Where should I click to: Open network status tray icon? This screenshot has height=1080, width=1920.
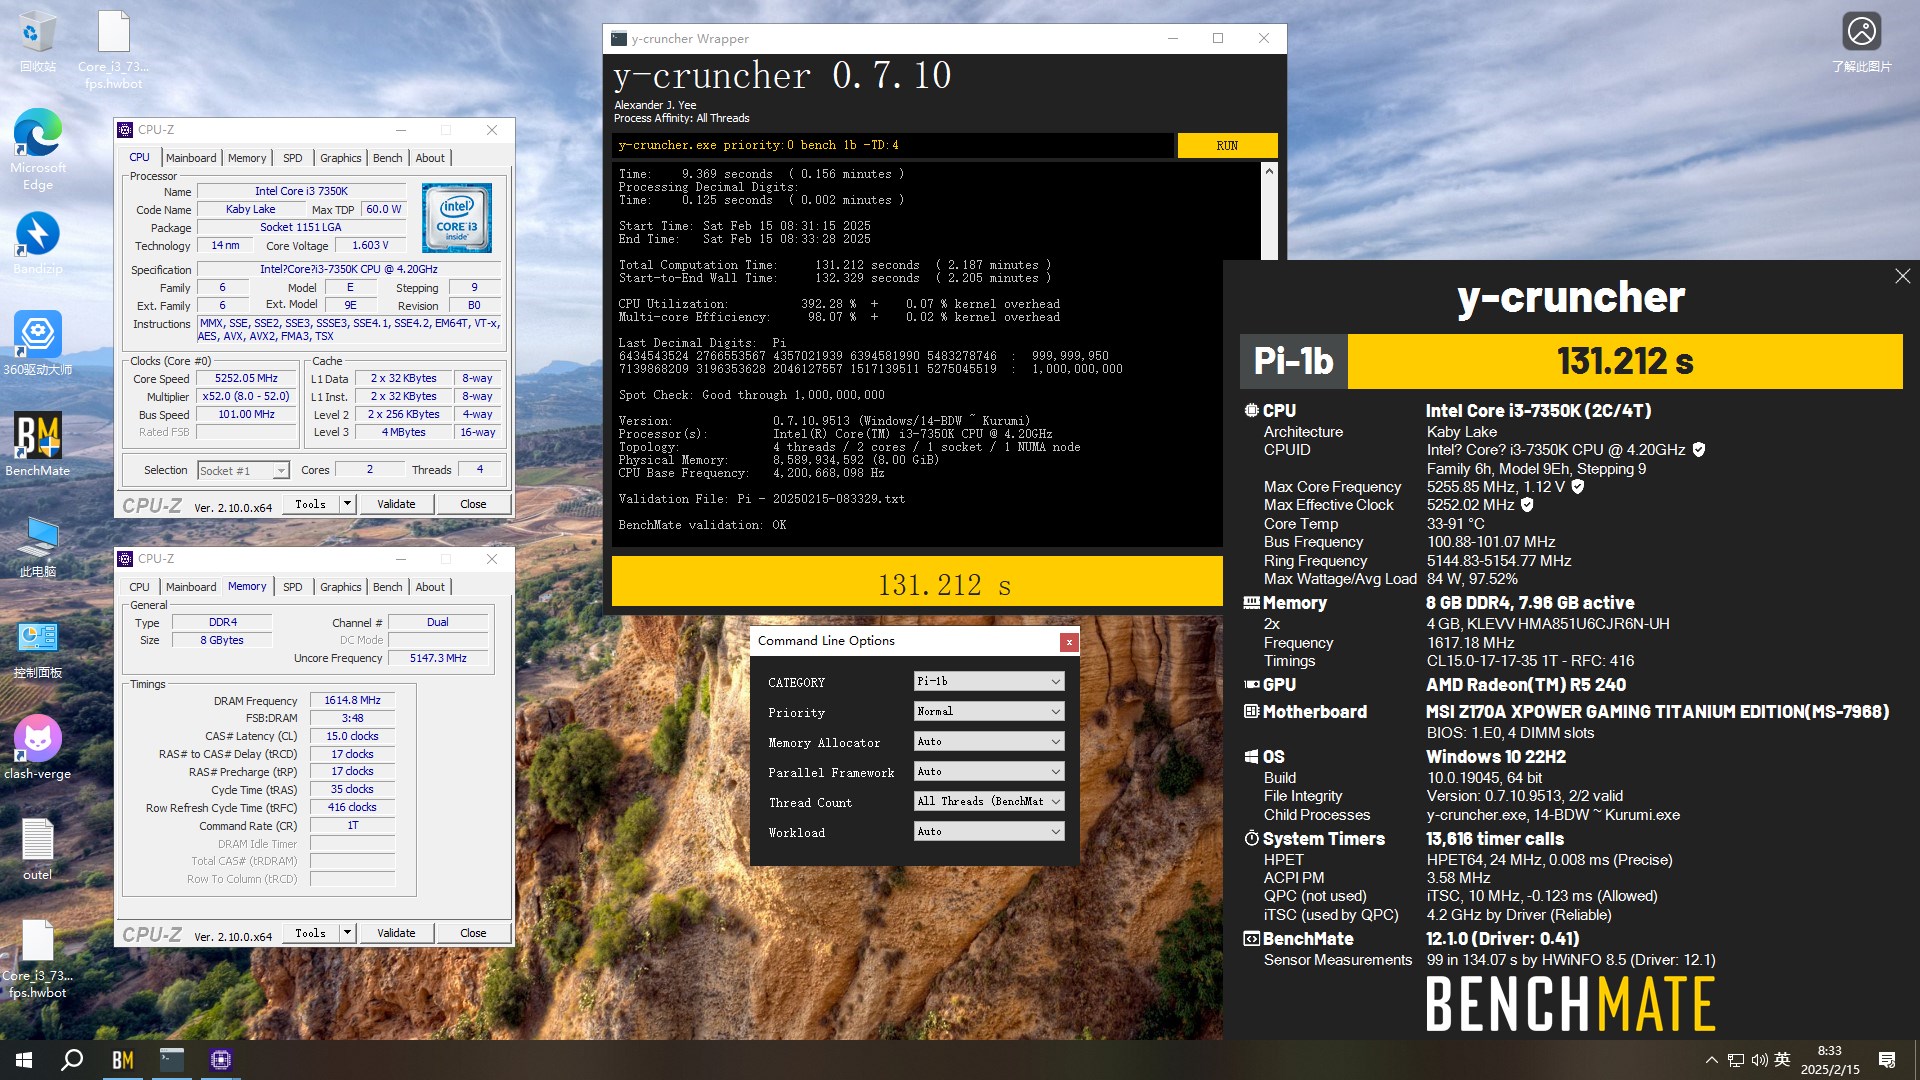pos(1735,1060)
